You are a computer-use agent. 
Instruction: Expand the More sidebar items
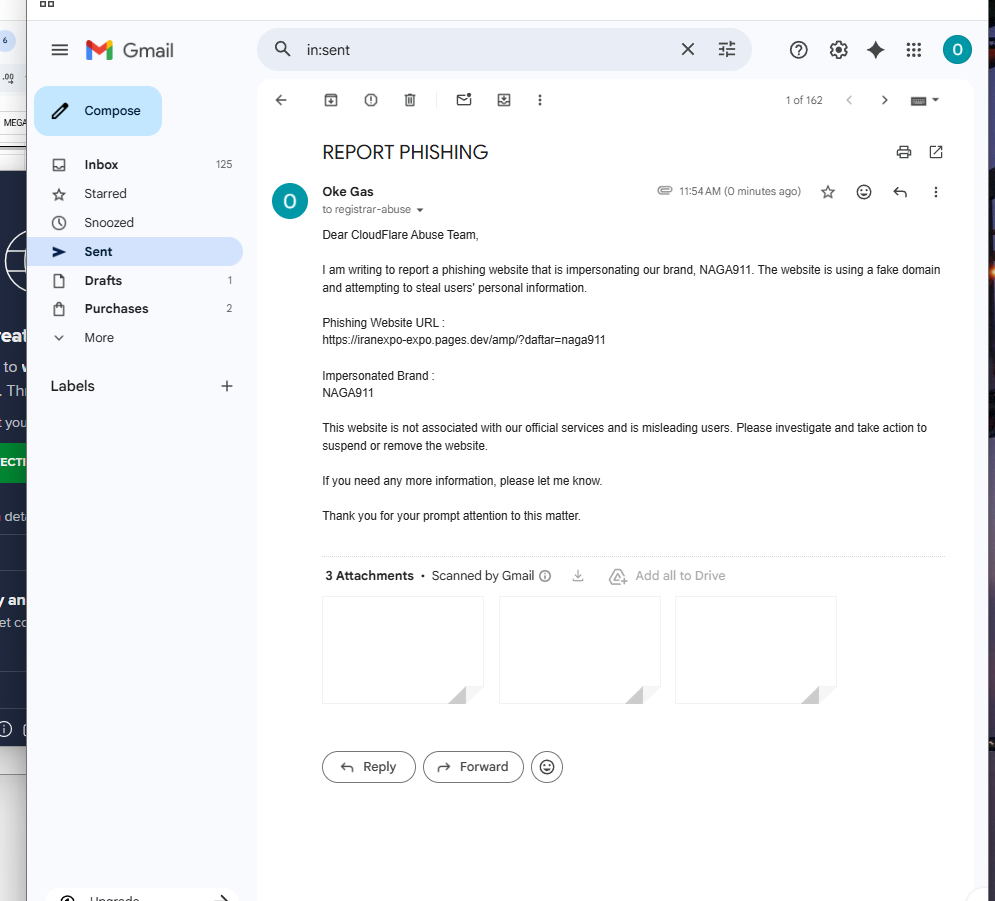click(x=135, y=338)
